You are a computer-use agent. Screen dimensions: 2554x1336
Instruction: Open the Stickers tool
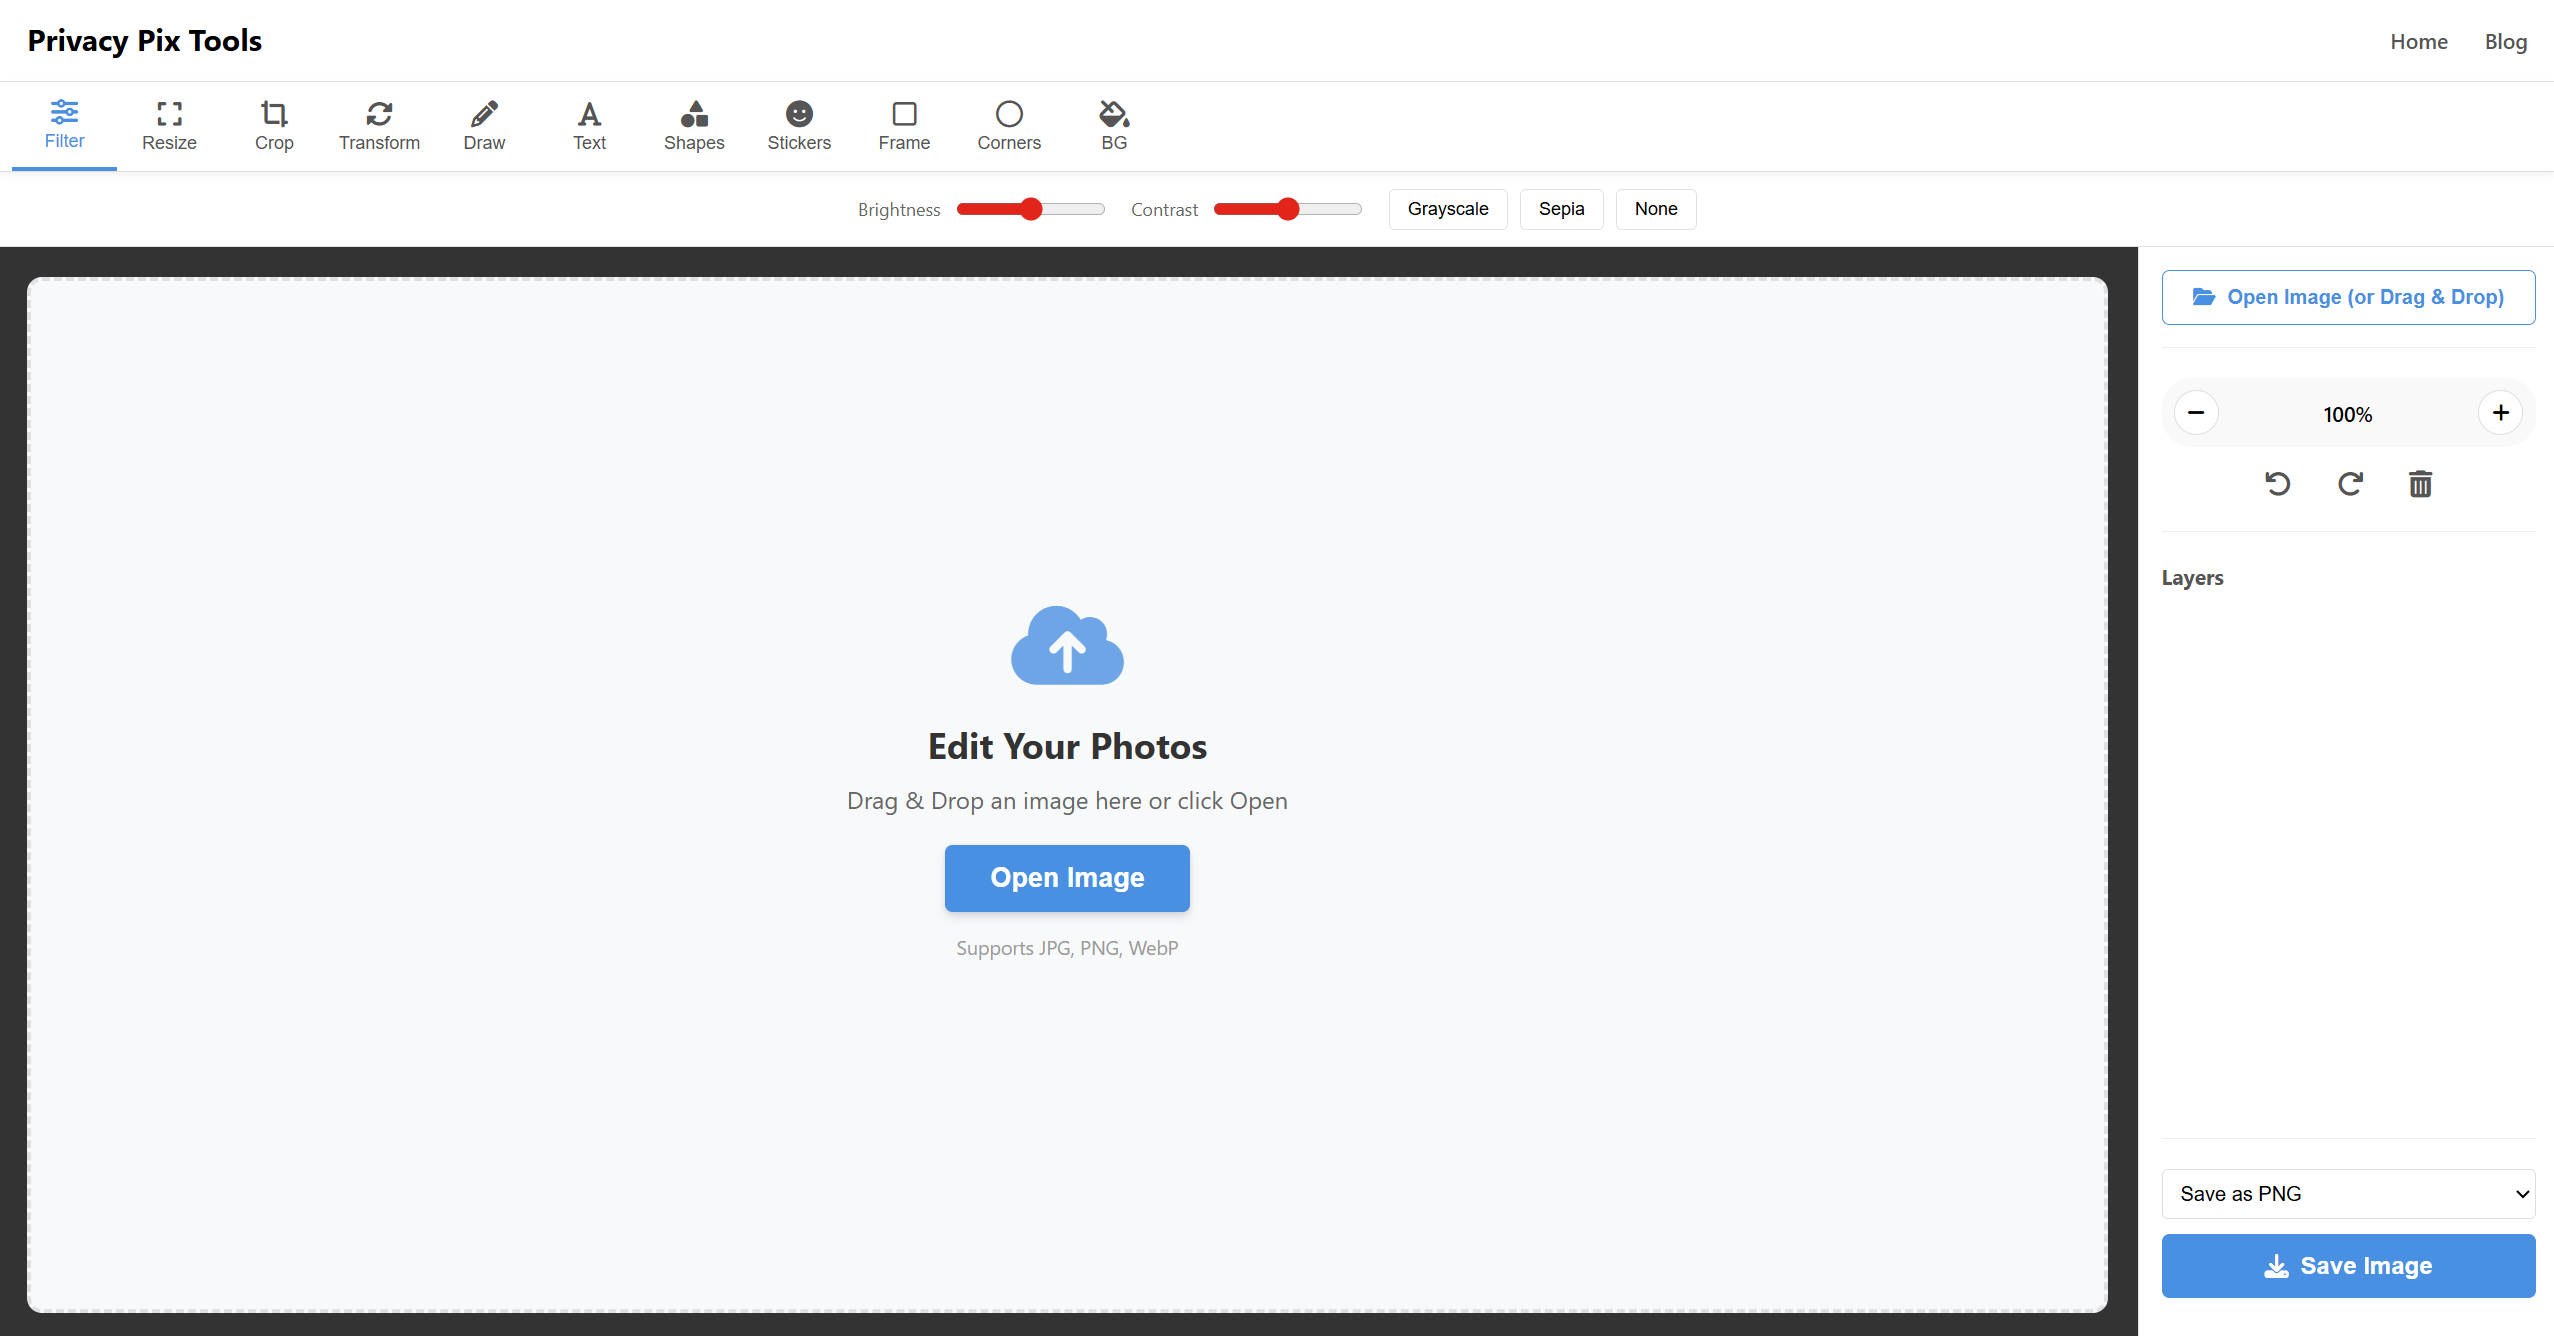pos(799,126)
